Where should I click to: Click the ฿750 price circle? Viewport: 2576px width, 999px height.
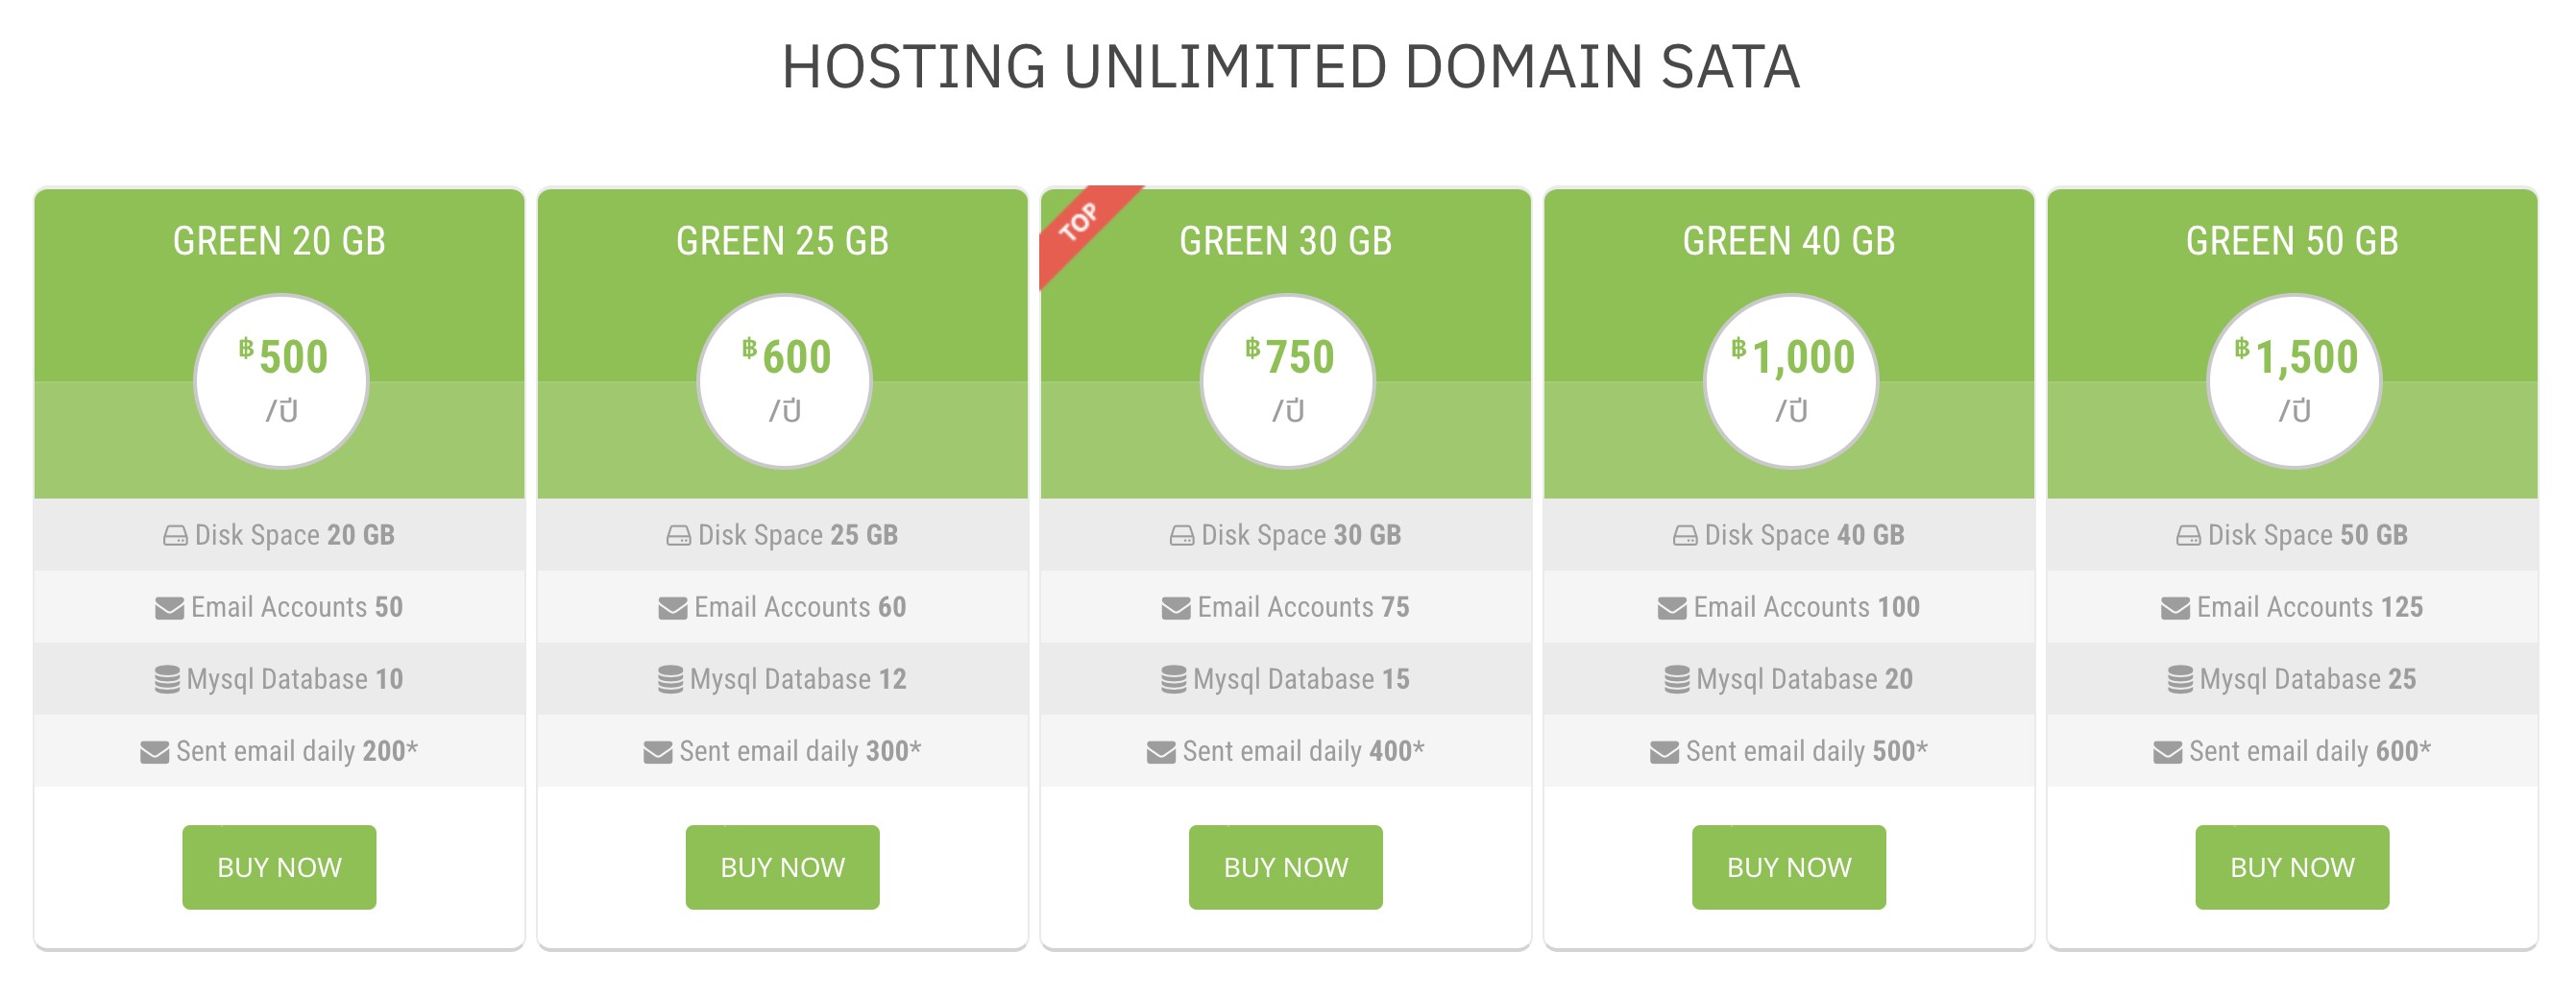pos(1287,381)
